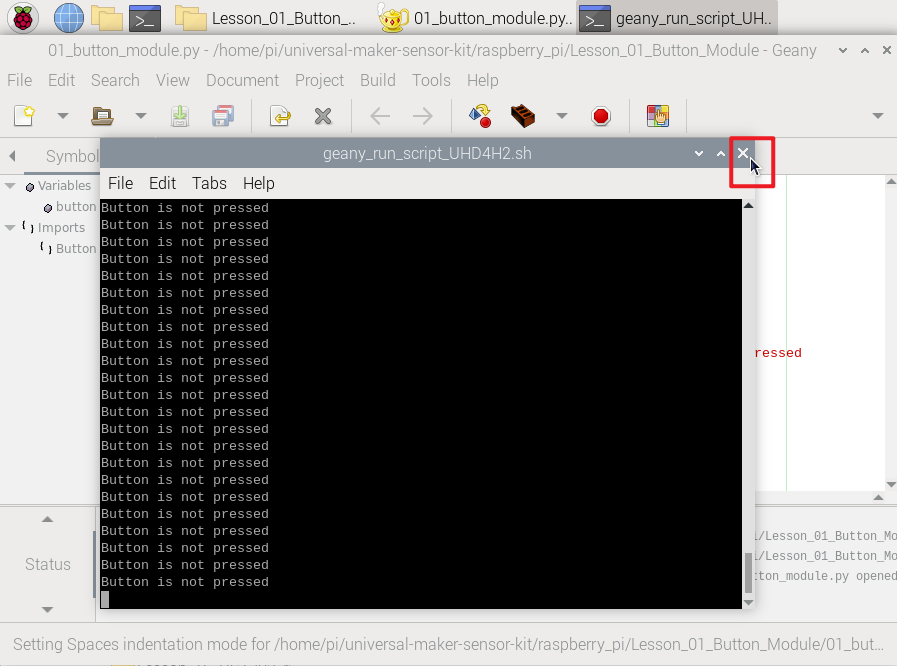Click the Compile icon with red dot
The image size is (897, 666).
point(480,116)
